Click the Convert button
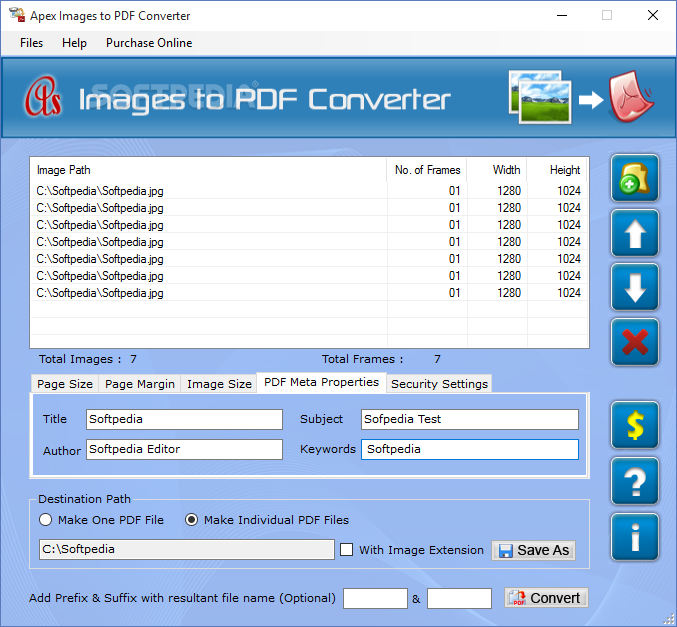Viewport: 677px width, 627px height. 546,598
